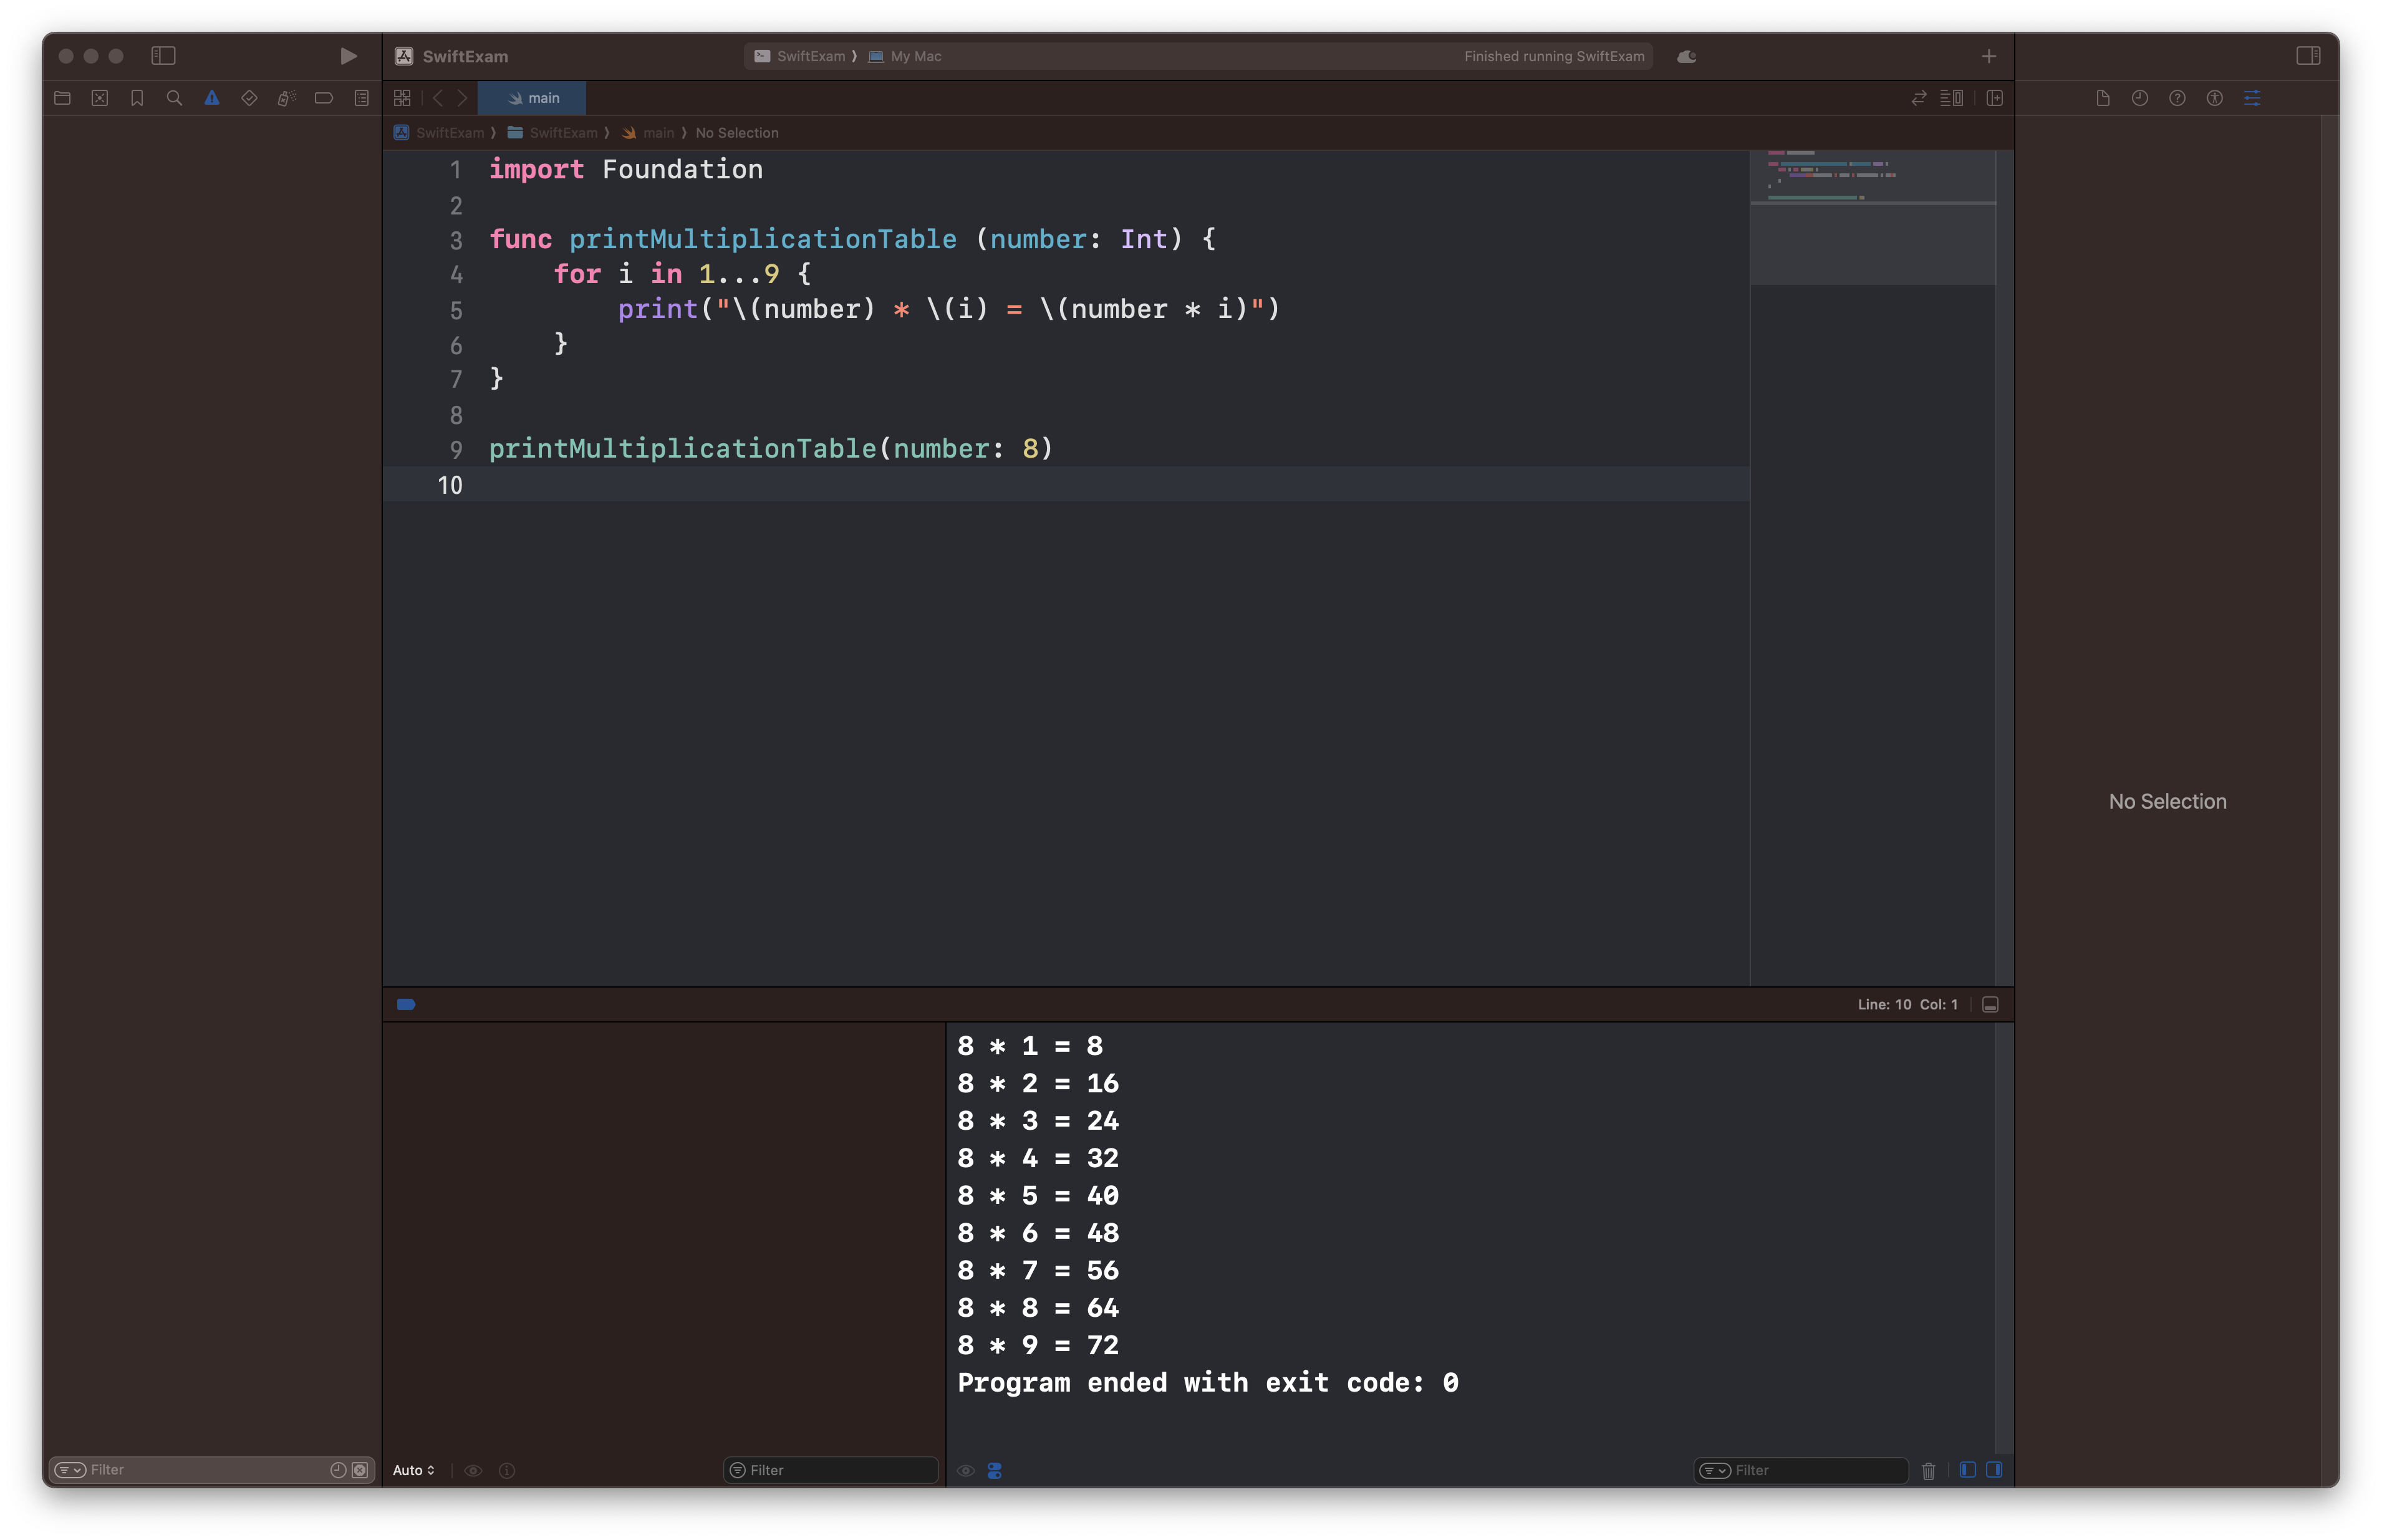Screen dimensions: 2382x1540
Task: Open editor options (minimap) menu
Action: [x=1951, y=98]
